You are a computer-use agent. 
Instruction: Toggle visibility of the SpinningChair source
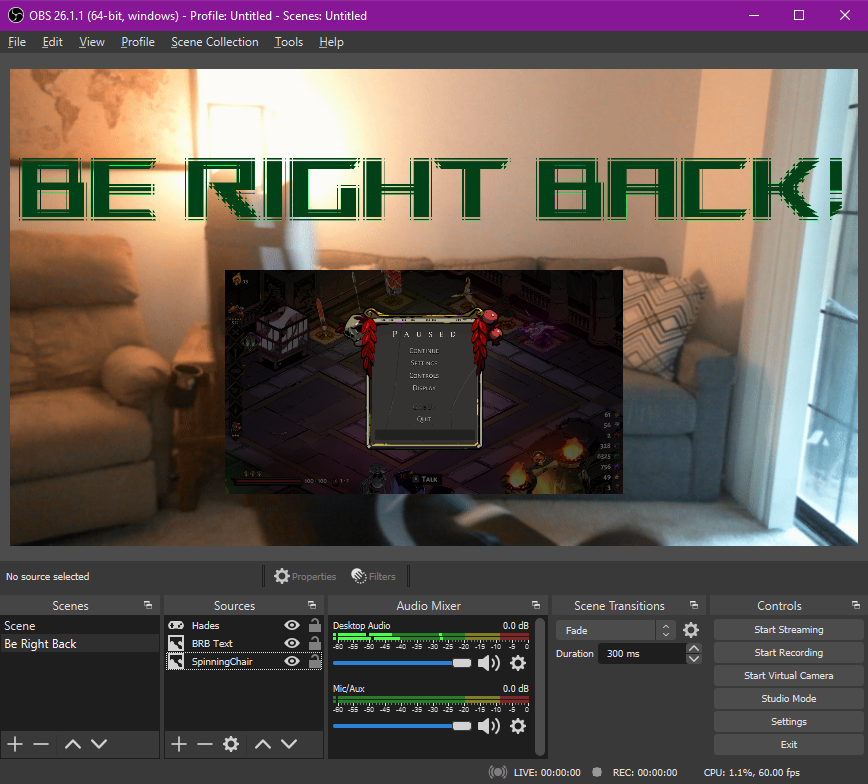(291, 660)
